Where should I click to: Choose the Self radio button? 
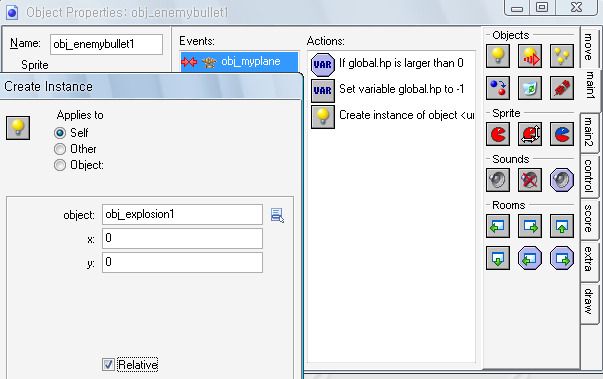(60, 133)
